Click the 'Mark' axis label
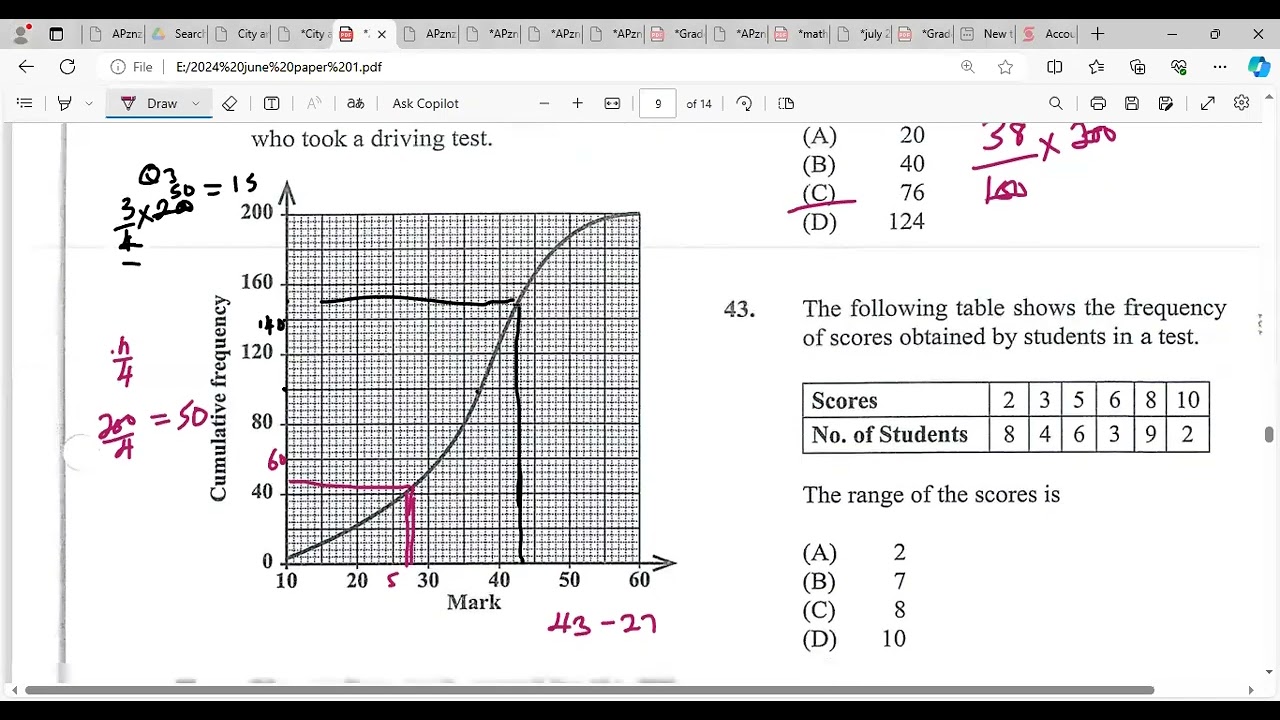This screenshot has height=720, width=1280. click(474, 602)
